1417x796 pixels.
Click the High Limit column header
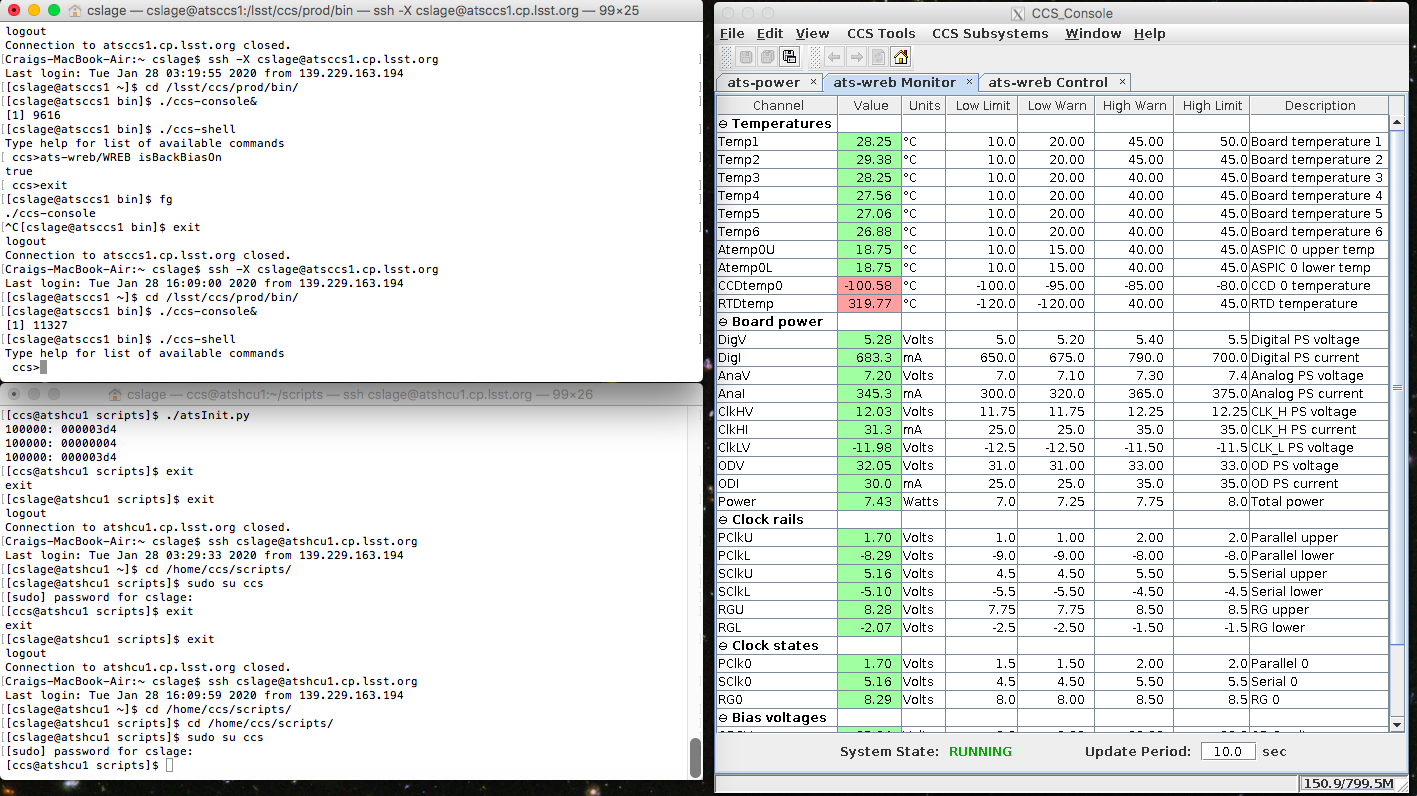(1212, 105)
